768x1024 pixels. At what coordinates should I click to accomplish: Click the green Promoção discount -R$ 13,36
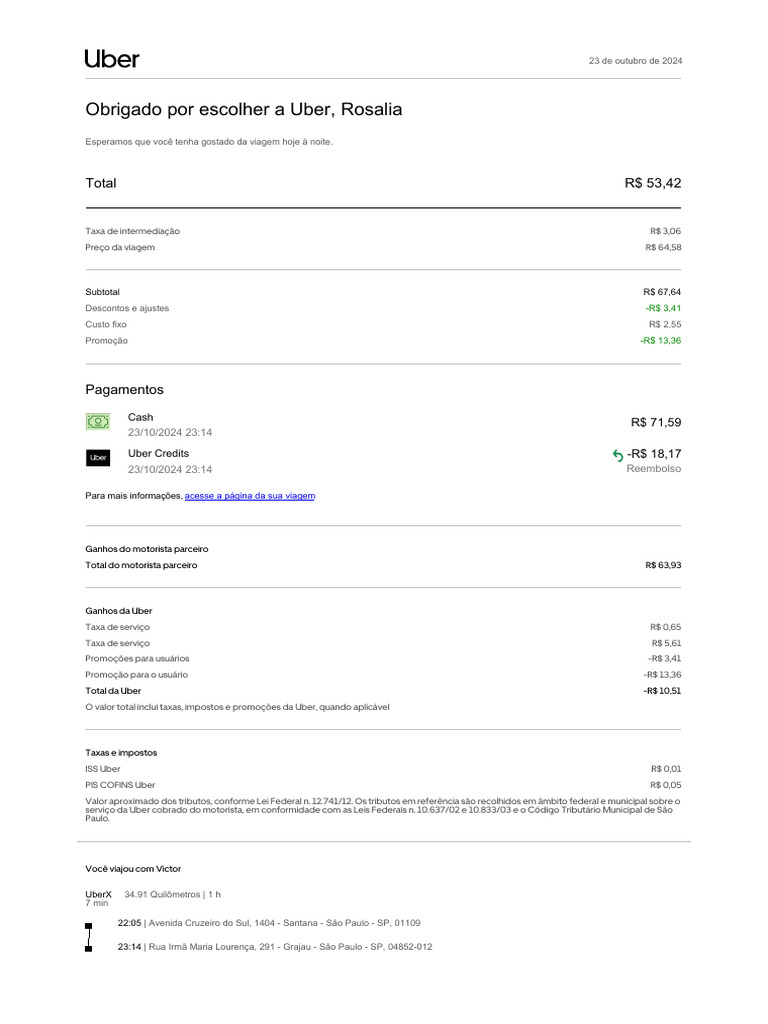pos(661,341)
